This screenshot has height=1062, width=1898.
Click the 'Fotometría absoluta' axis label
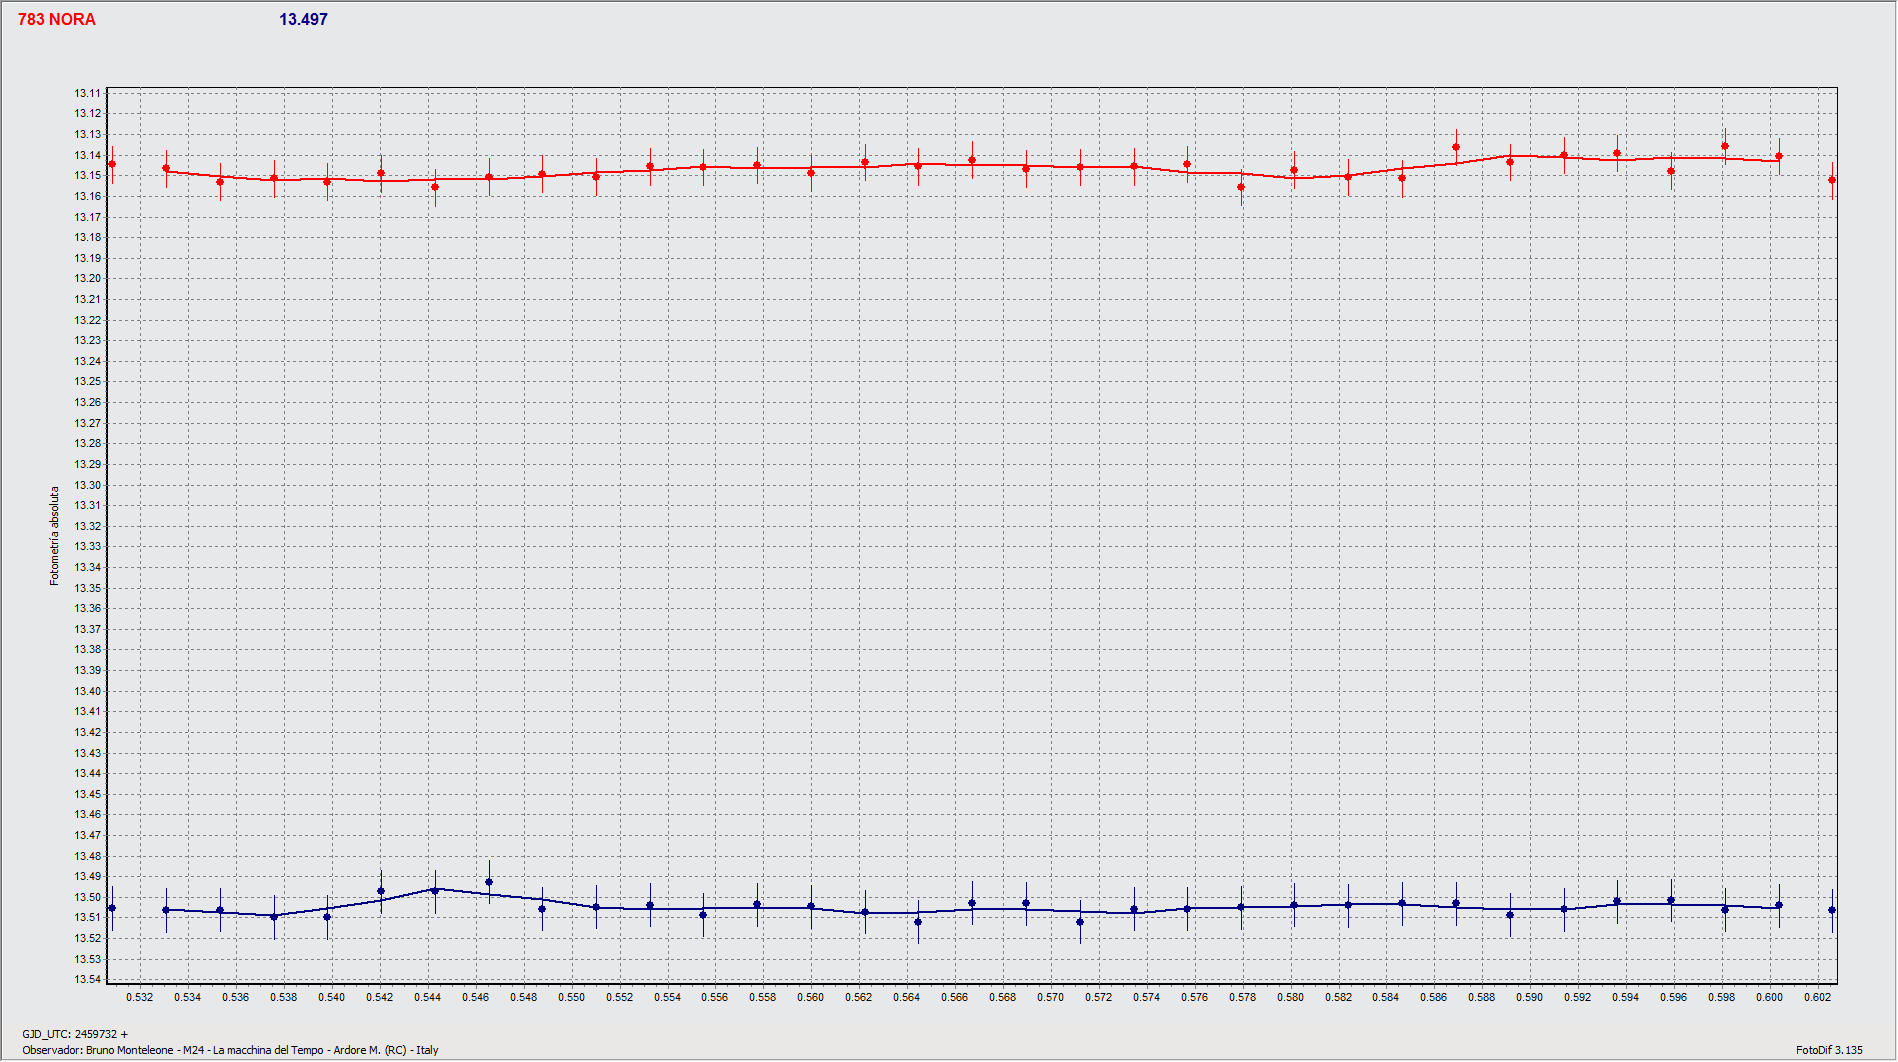[x=55, y=536]
